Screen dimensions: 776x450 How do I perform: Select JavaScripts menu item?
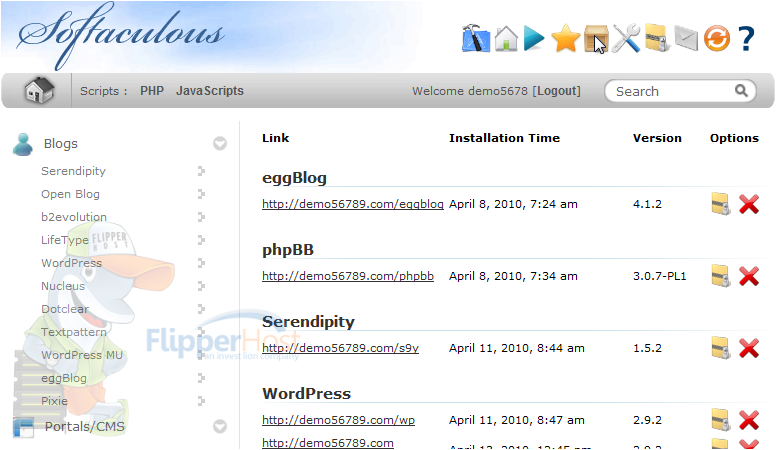point(210,91)
